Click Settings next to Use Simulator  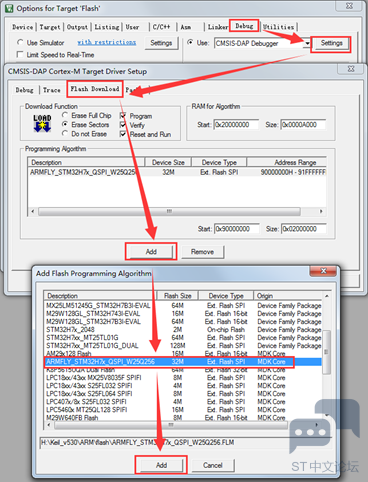tap(161, 43)
